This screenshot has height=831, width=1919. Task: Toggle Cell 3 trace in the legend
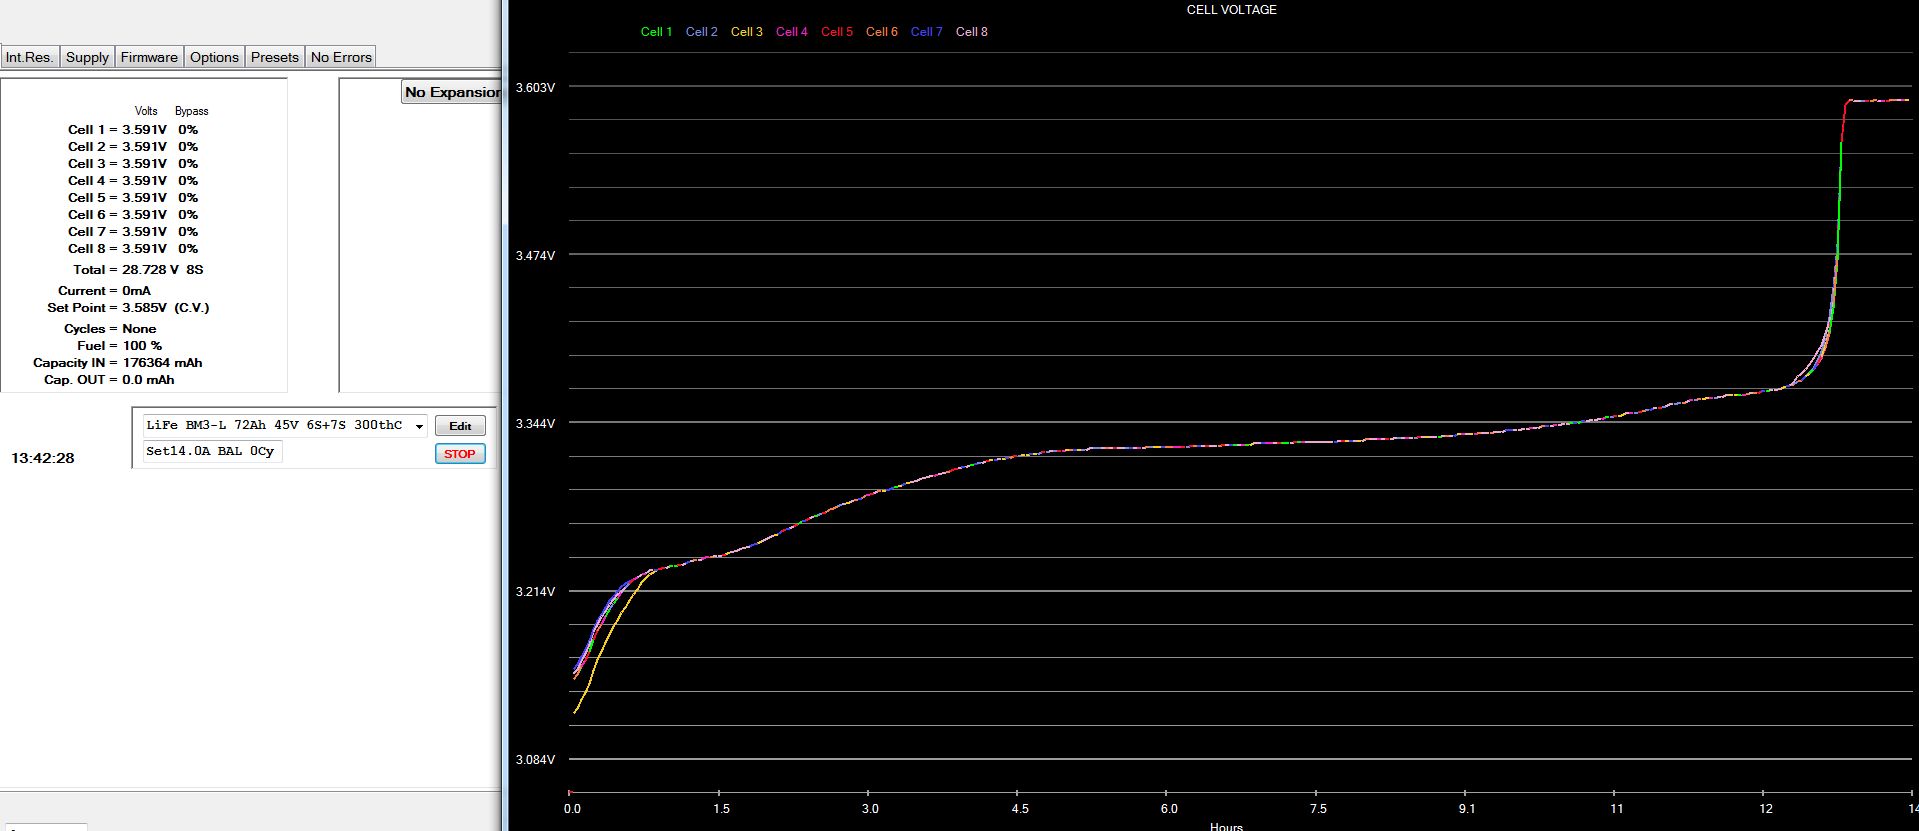[x=746, y=32]
